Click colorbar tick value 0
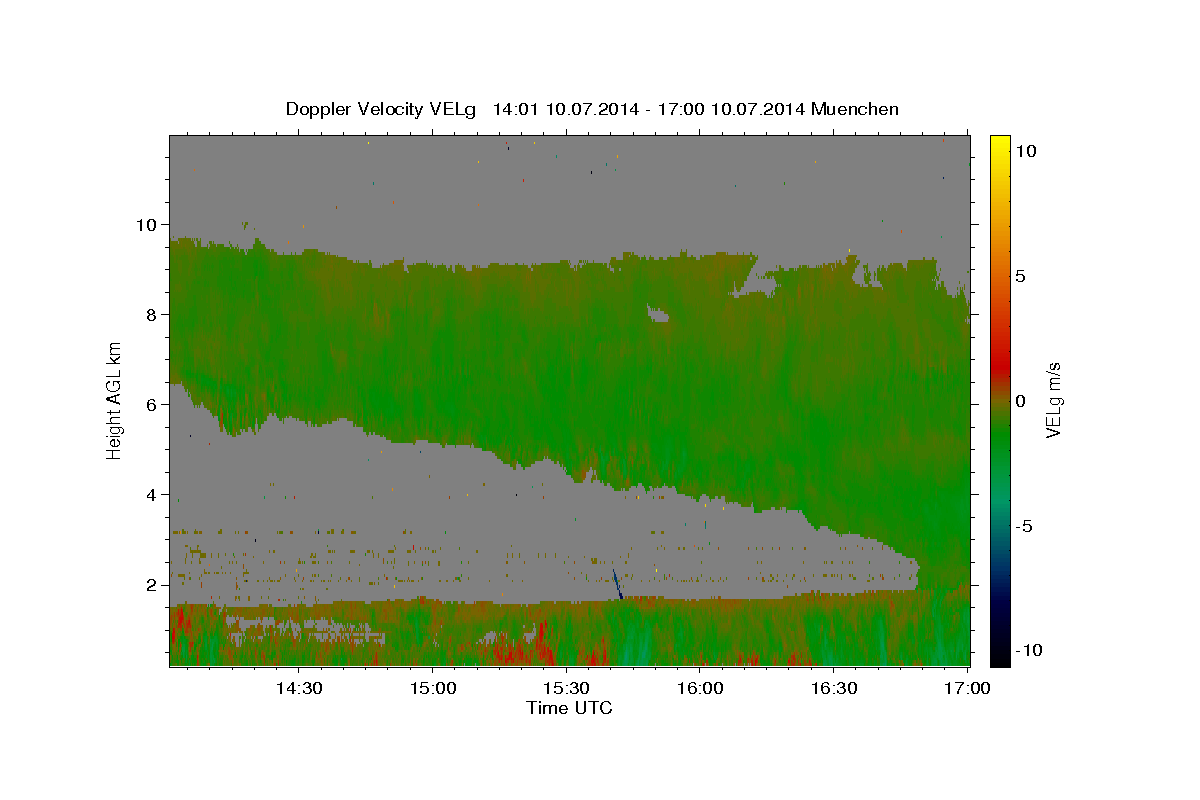 (x=1020, y=400)
